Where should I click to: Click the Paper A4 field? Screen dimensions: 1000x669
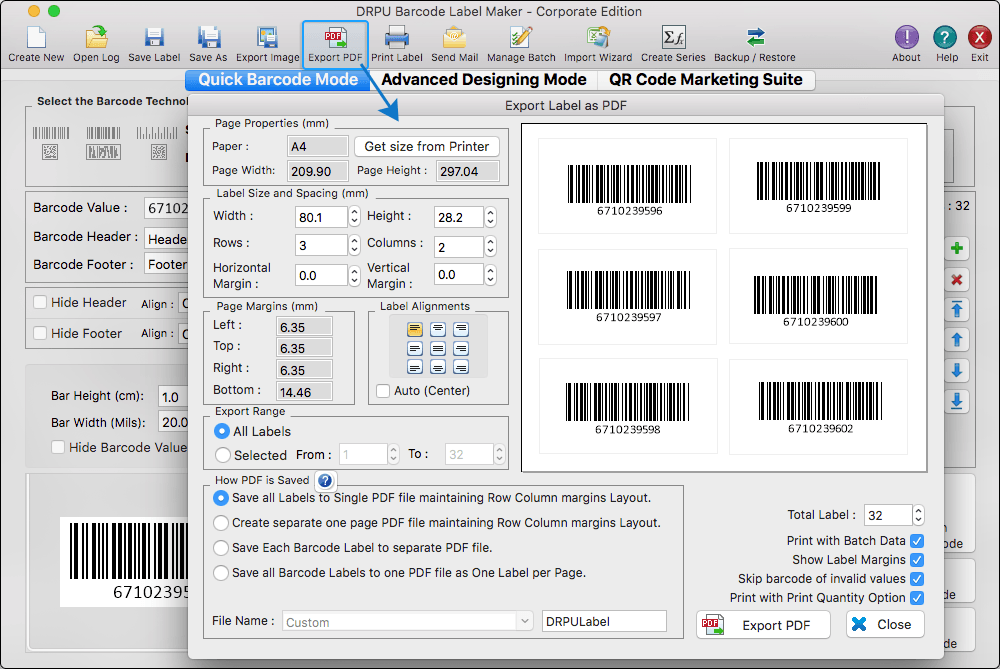pyautogui.click(x=318, y=147)
